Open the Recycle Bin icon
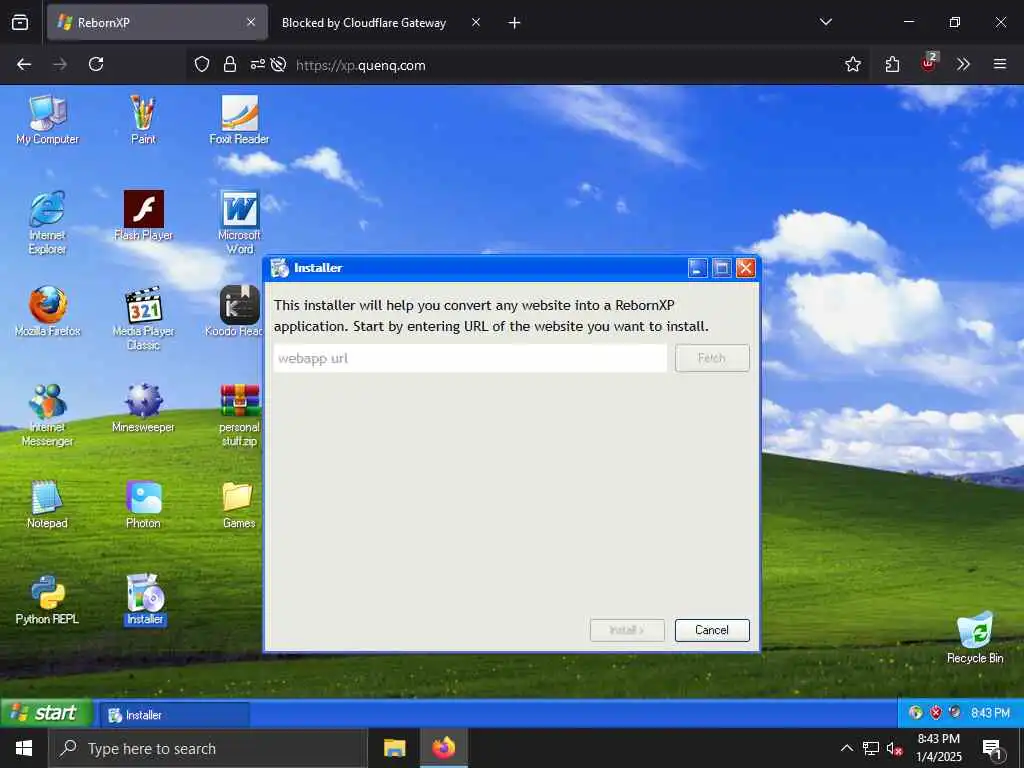This screenshot has width=1024, height=768. (x=975, y=637)
